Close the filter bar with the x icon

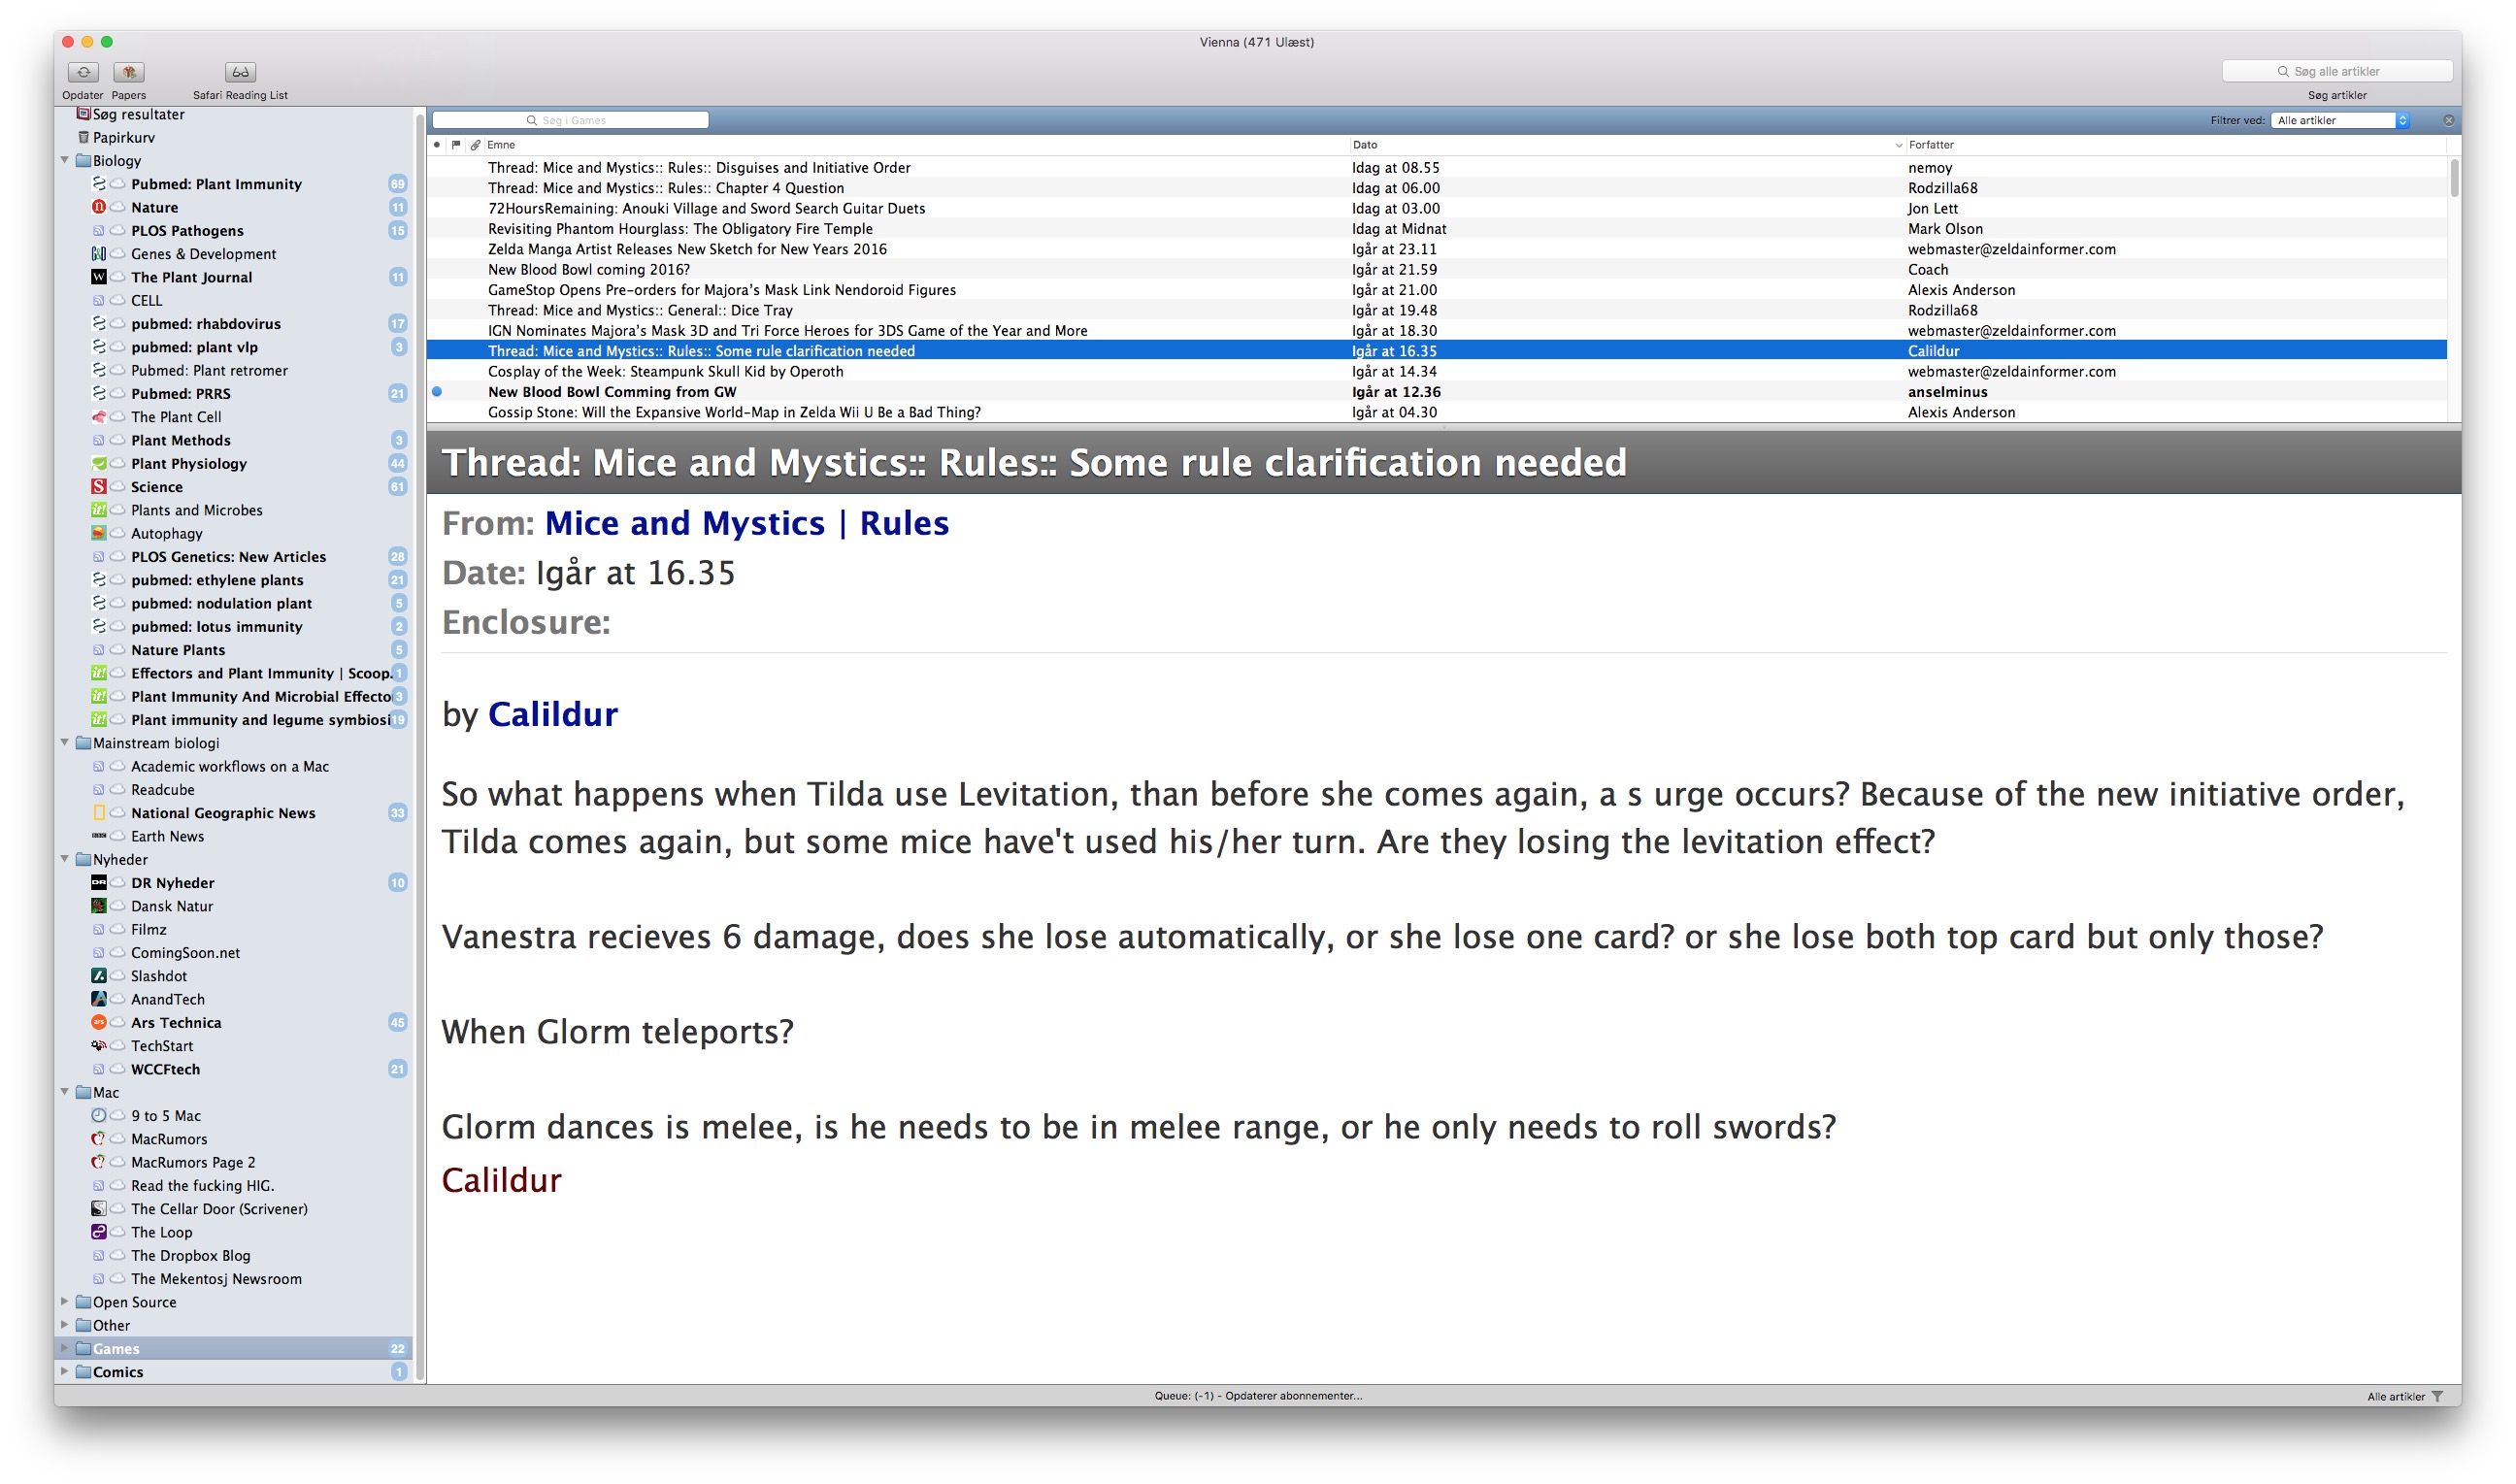coord(2449,120)
